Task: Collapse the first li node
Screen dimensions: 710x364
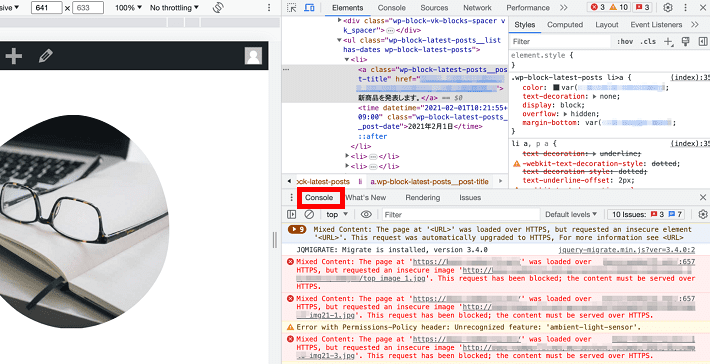Action: coord(347,60)
